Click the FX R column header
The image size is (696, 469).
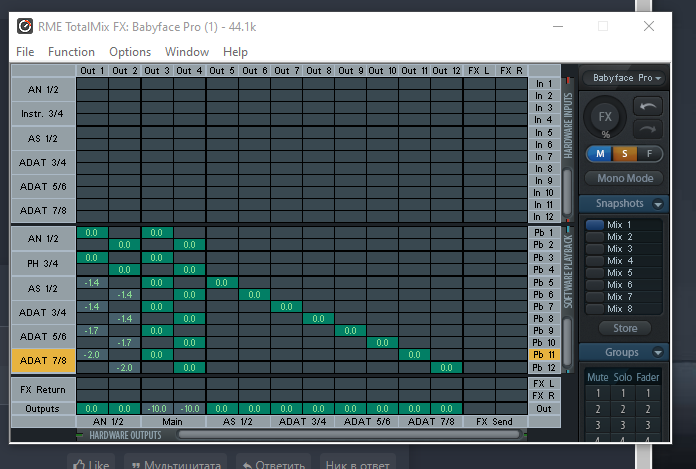(511, 71)
